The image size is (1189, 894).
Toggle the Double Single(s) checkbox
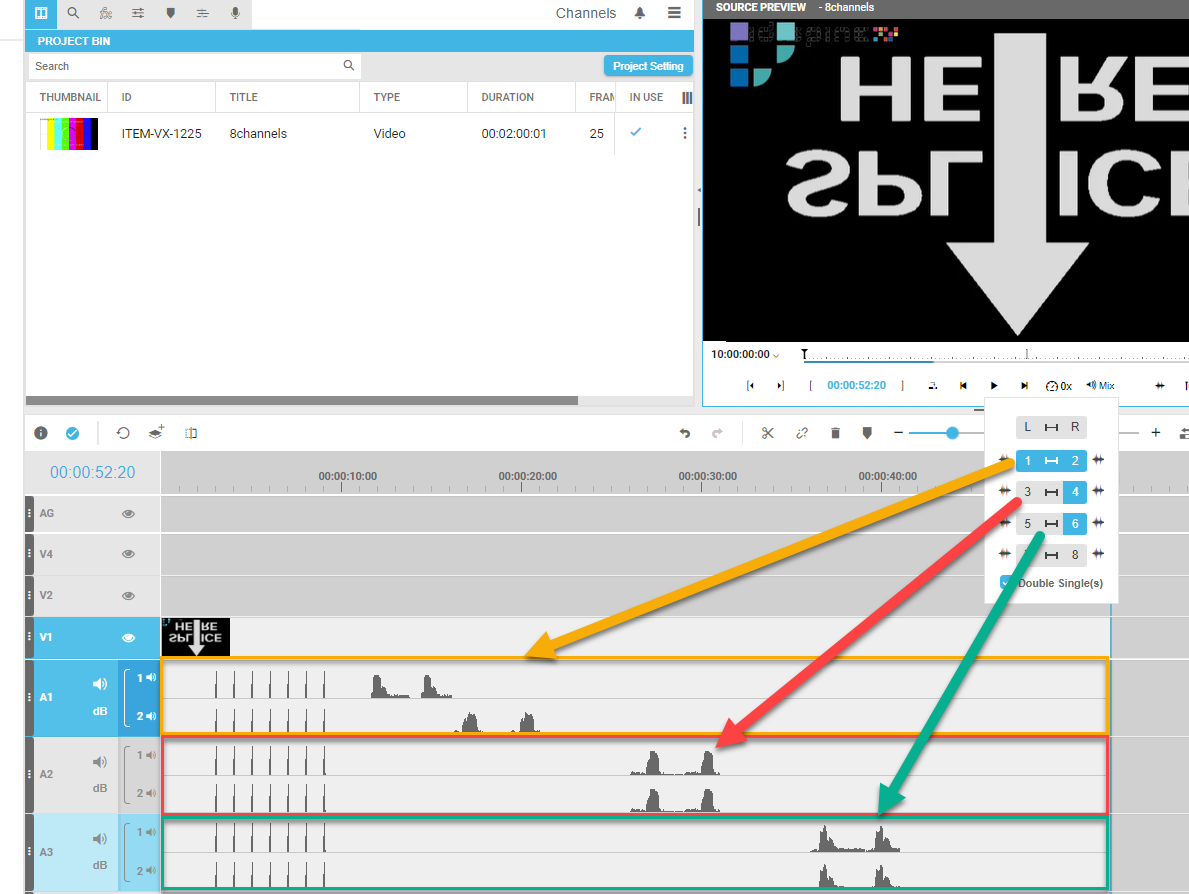[1007, 583]
